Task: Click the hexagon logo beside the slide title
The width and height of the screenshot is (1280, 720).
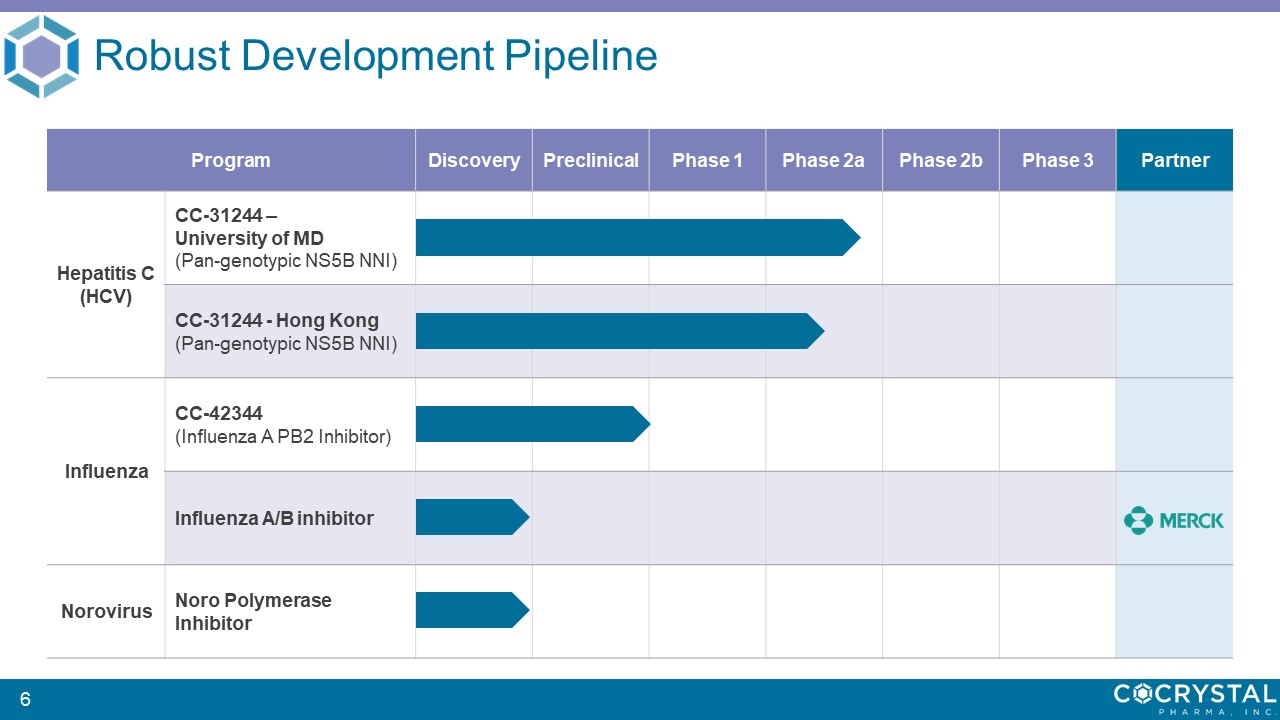Action: tap(40, 56)
